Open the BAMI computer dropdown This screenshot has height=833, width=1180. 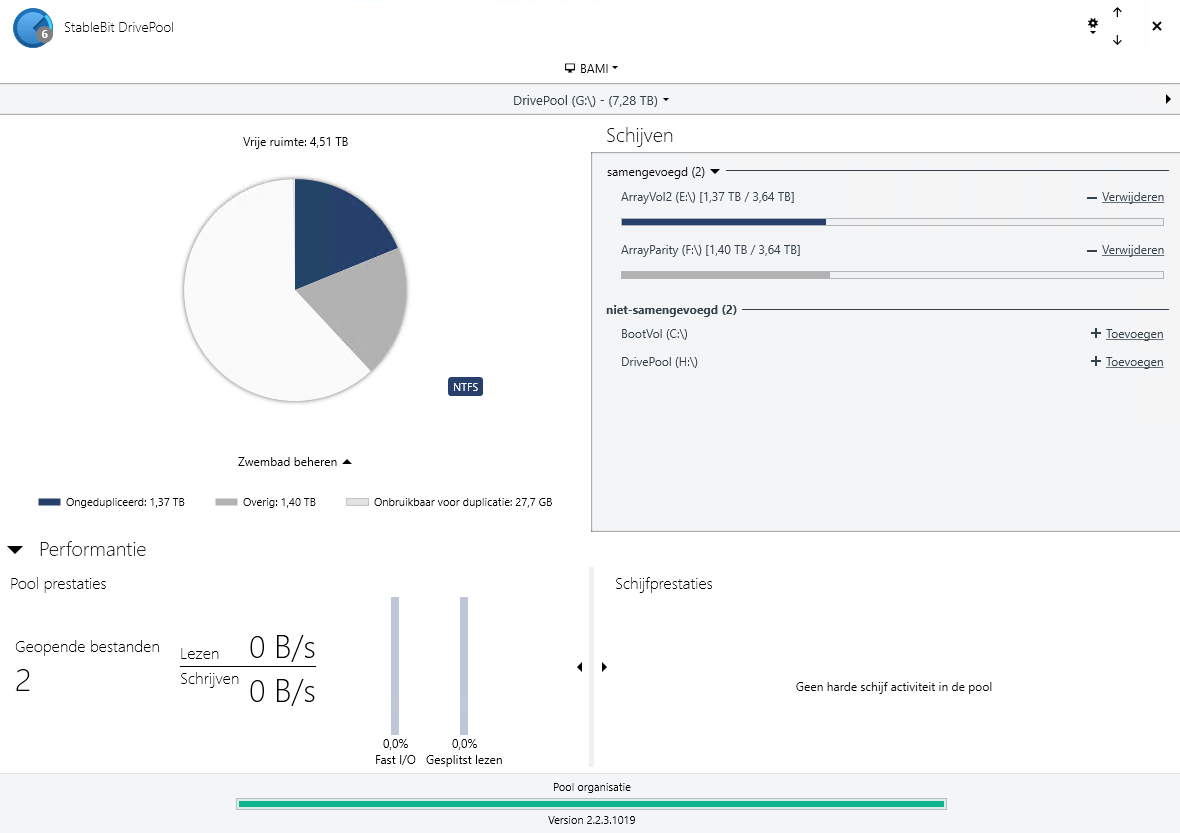(x=592, y=68)
